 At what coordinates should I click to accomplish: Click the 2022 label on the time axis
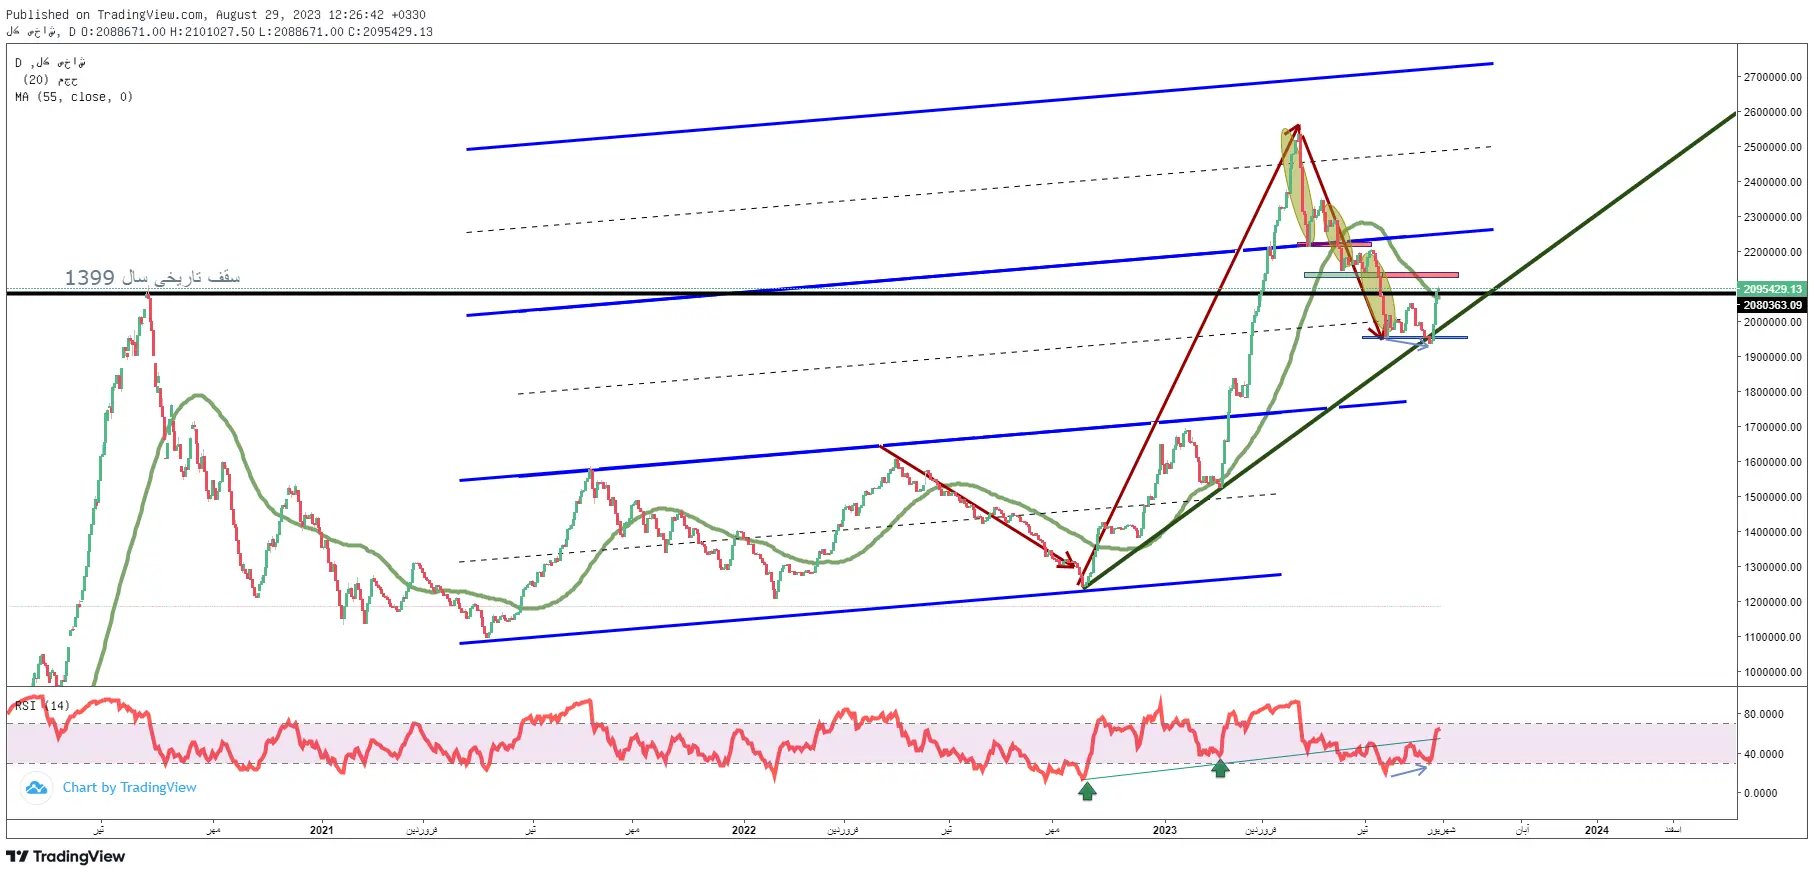pyautogui.click(x=744, y=830)
